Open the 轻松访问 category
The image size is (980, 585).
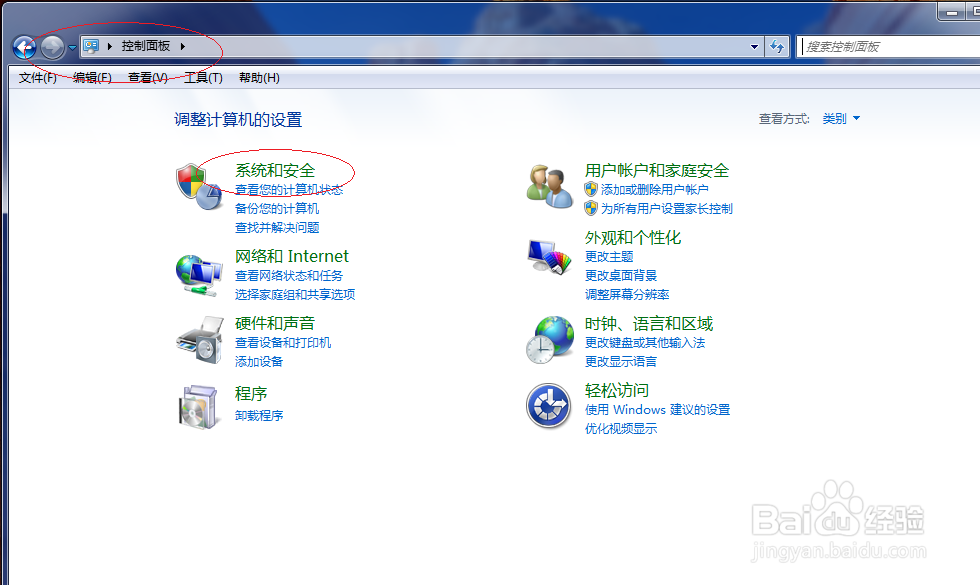tap(617, 391)
